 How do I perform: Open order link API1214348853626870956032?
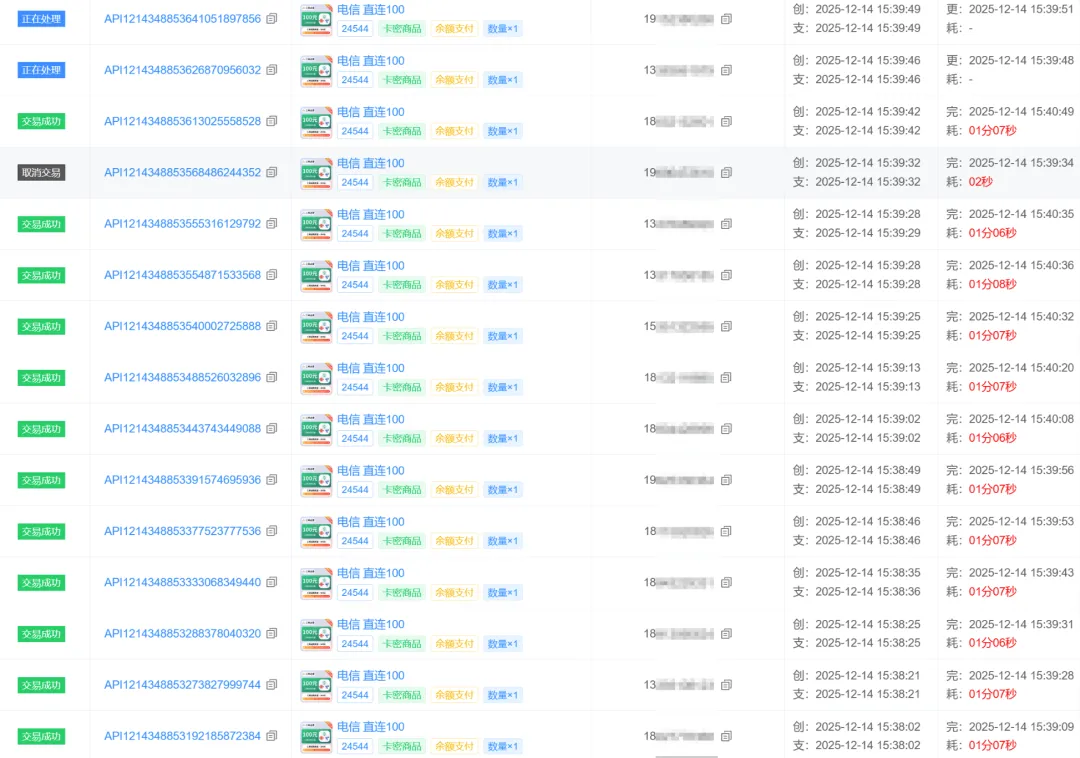tap(182, 71)
